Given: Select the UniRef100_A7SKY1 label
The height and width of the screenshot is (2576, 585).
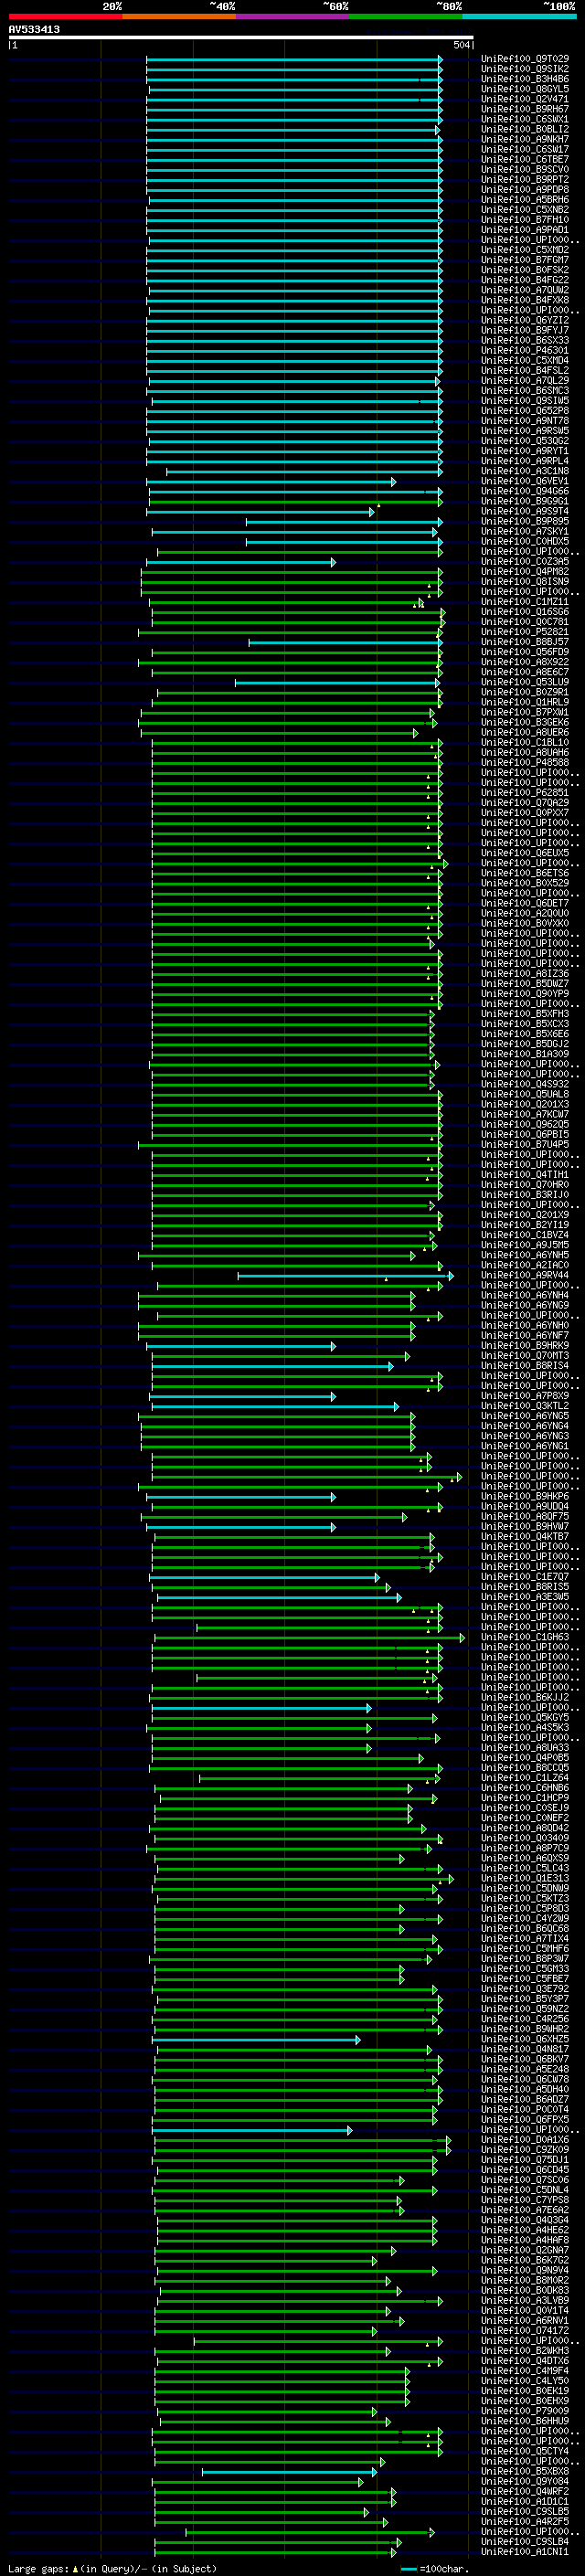Looking at the screenshot, I should pyautogui.click(x=525, y=531).
